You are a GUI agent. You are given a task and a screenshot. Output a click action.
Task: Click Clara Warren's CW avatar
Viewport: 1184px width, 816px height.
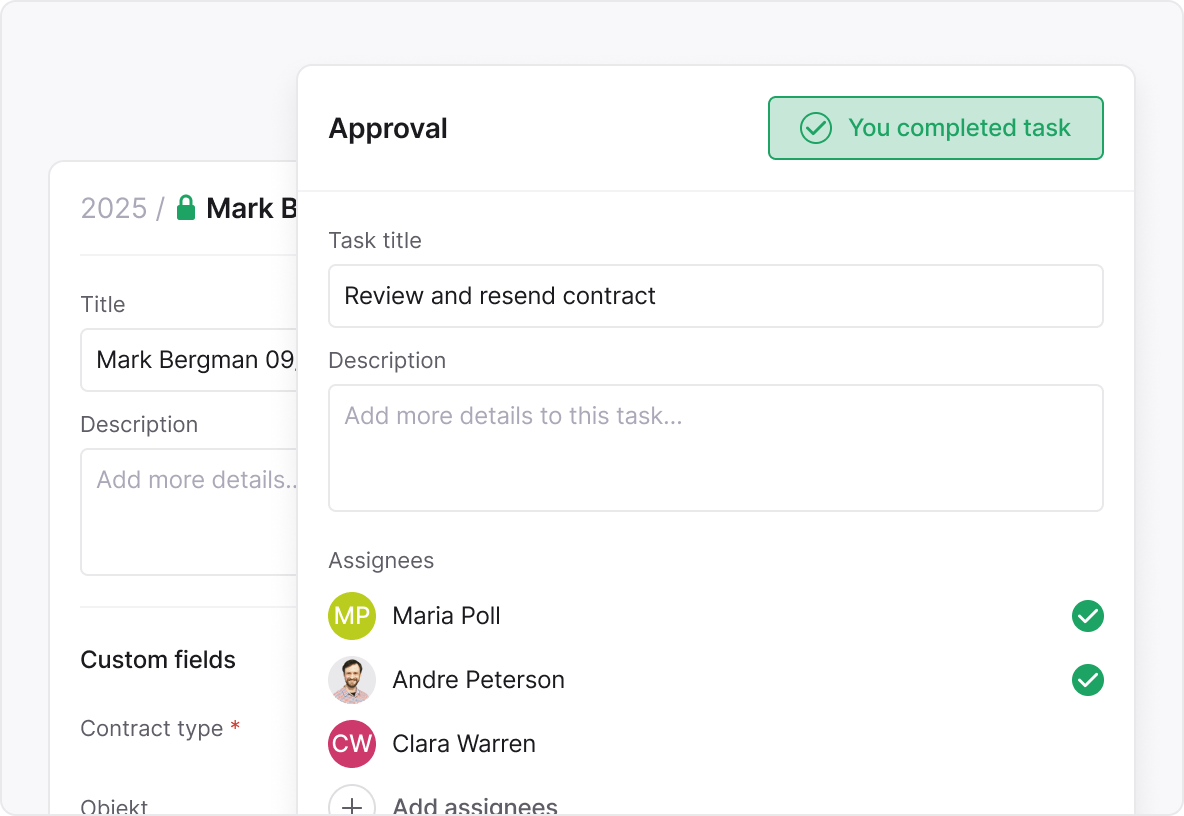coord(352,744)
